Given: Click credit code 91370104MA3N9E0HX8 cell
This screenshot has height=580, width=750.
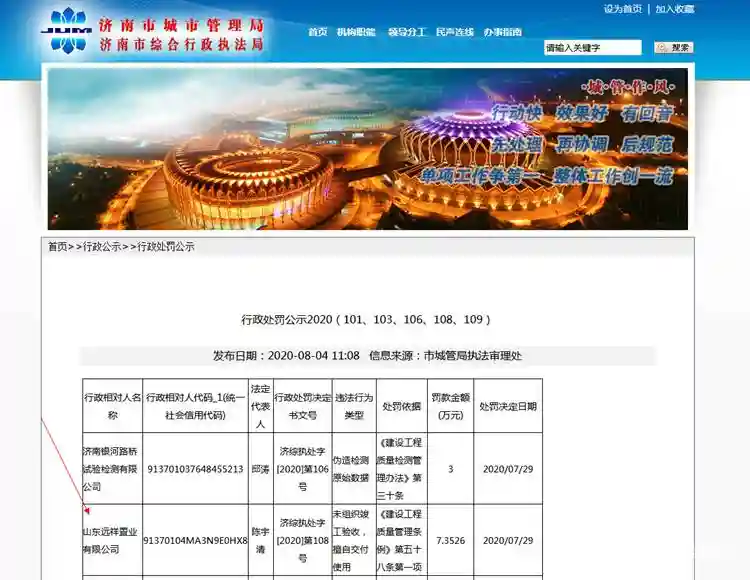Looking at the screenshot, I should point(195,540).
